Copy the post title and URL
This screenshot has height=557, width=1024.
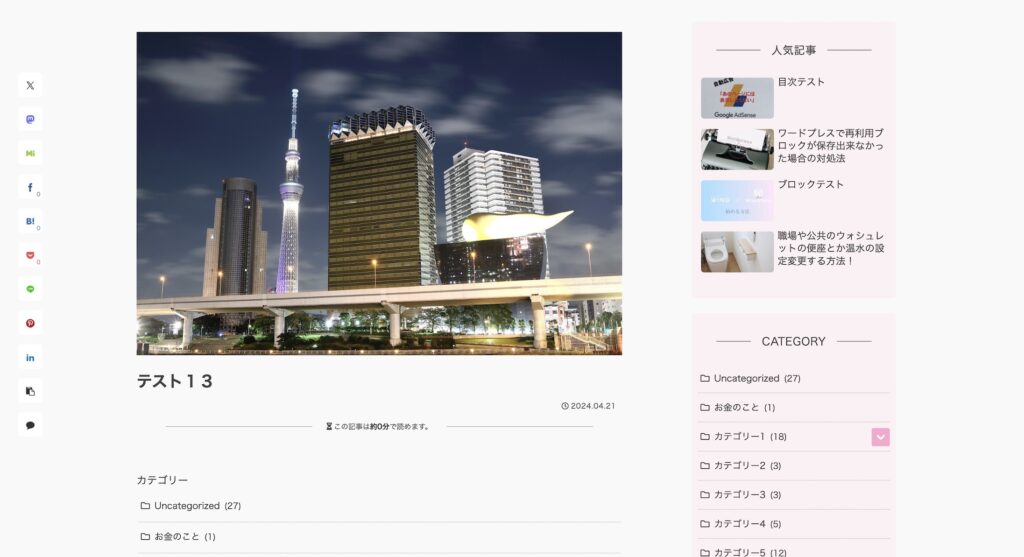[x=30, y=391]
